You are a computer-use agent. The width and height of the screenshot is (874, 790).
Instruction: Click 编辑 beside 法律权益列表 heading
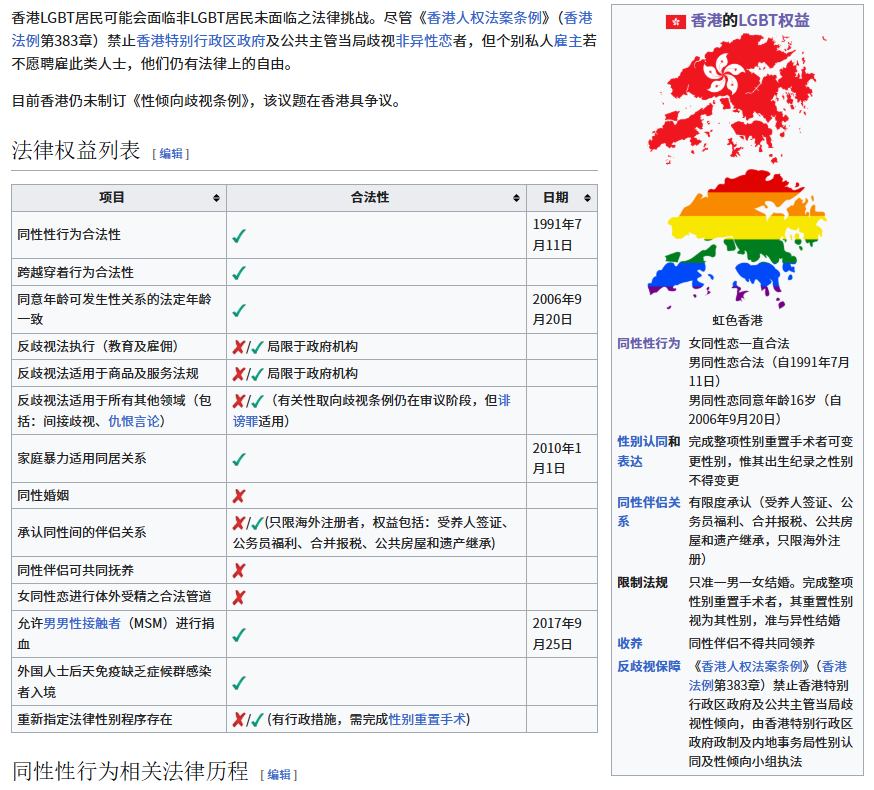[171, 154]
